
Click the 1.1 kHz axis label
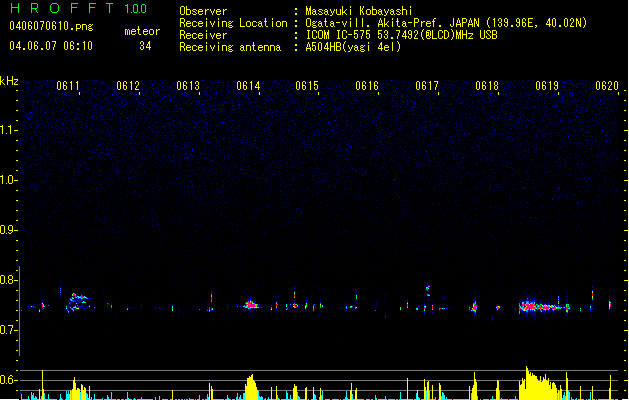tap(8, 130)
